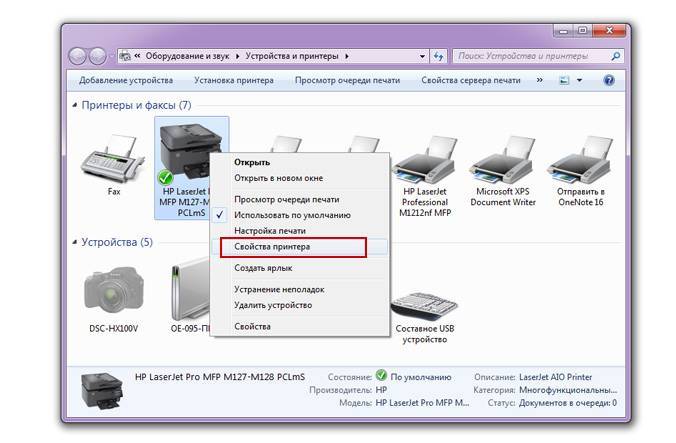Select the Отправить в OneNote 16 printer
The width and height of the screenshot is (676, 443).
tap(580, 159)
